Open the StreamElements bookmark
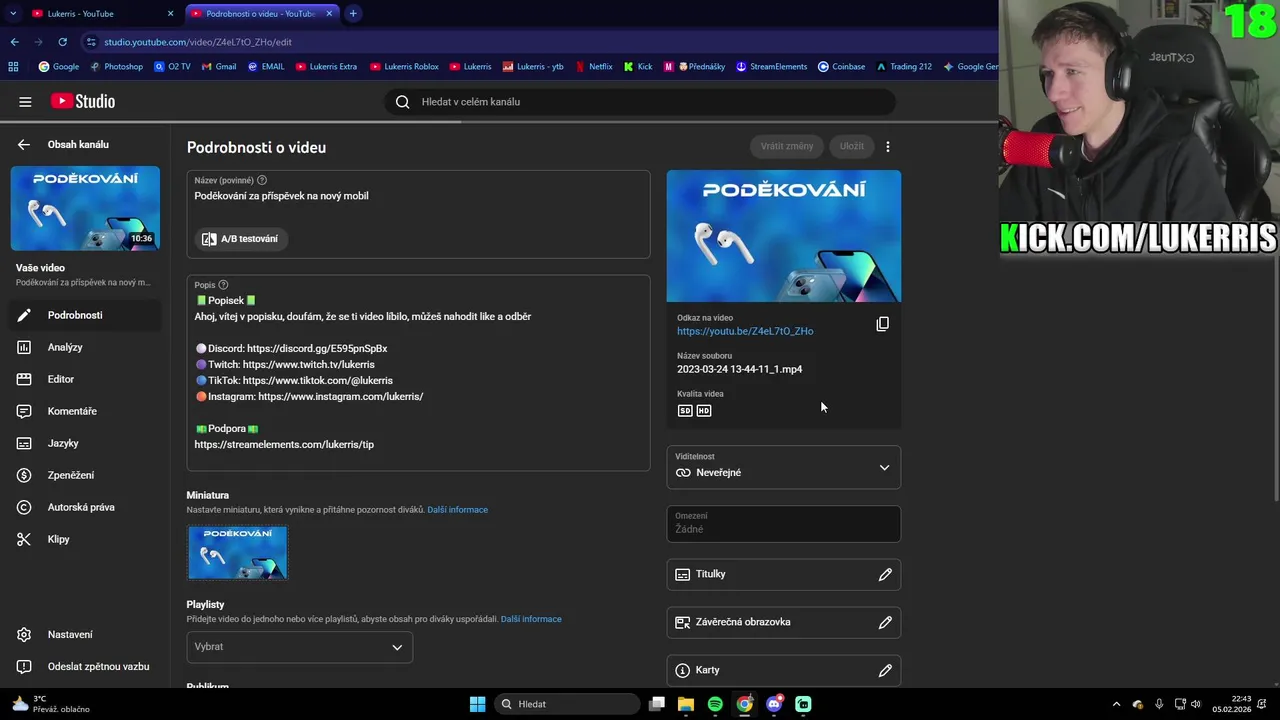The image size is (1280, 720). pyautogui.click(x=771, y=67)
